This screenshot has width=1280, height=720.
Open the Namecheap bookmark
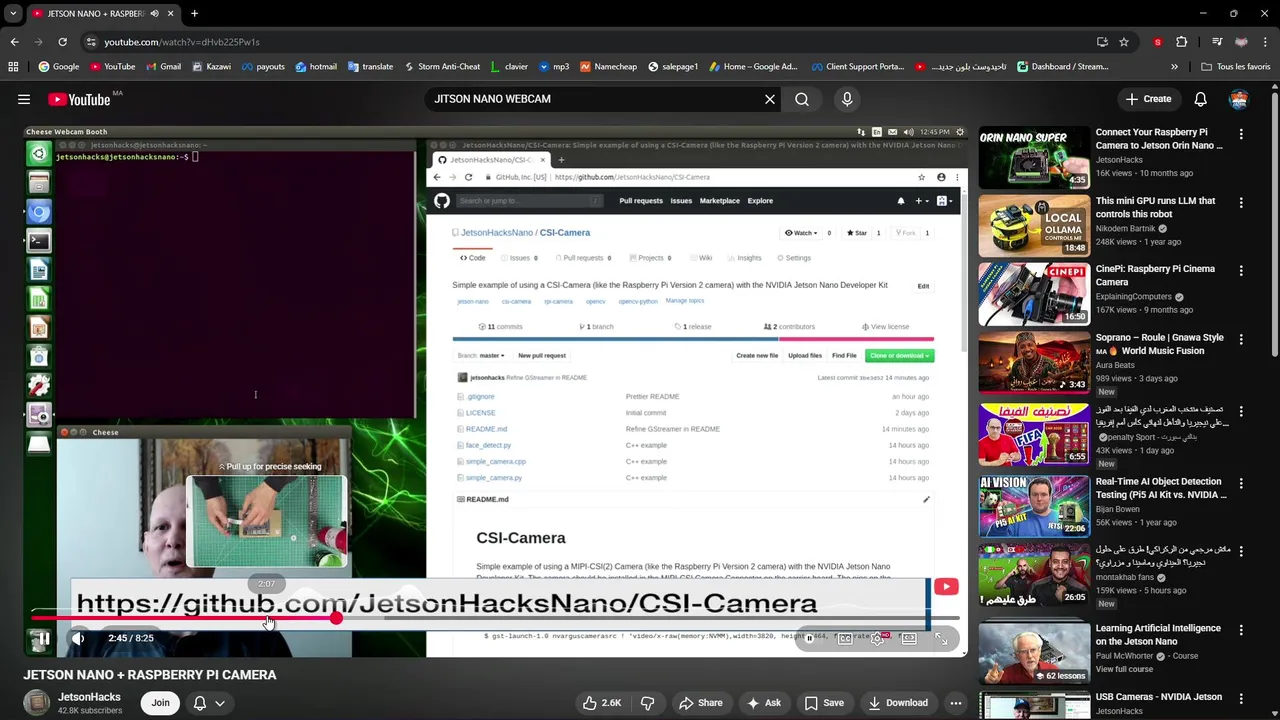[x=608, y=67]
